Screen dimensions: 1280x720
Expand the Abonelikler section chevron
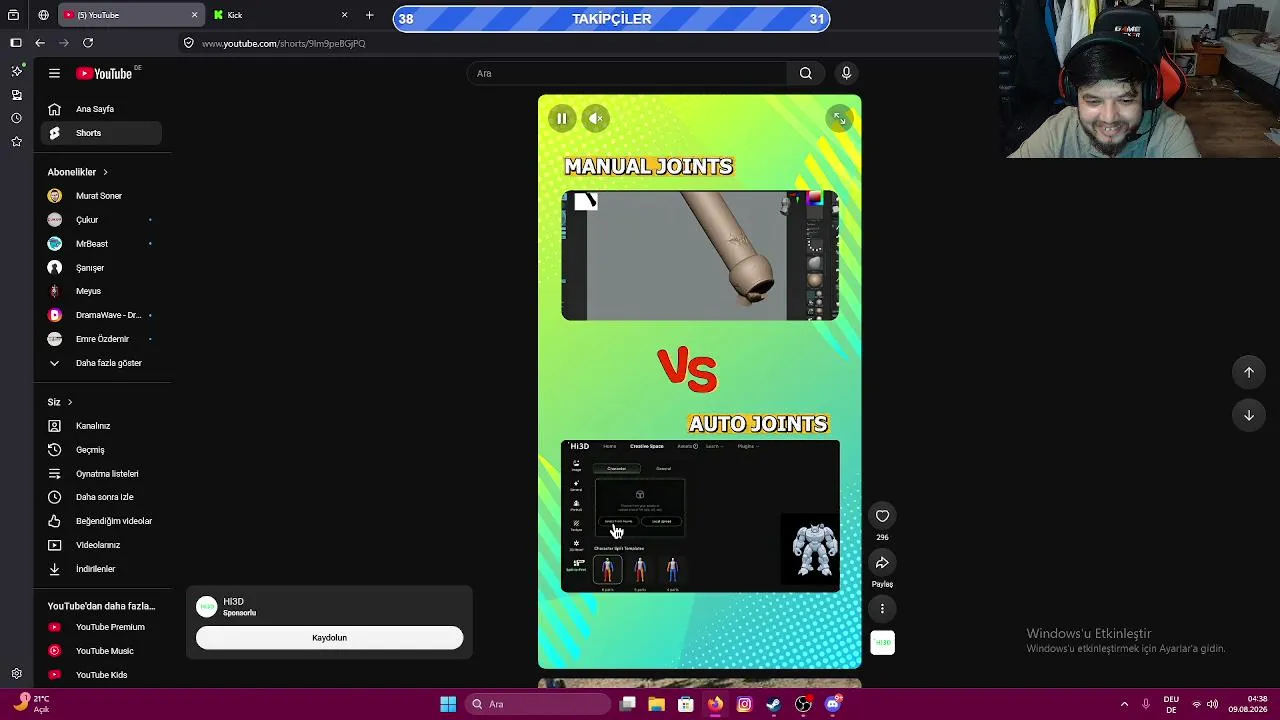[105, 172]
